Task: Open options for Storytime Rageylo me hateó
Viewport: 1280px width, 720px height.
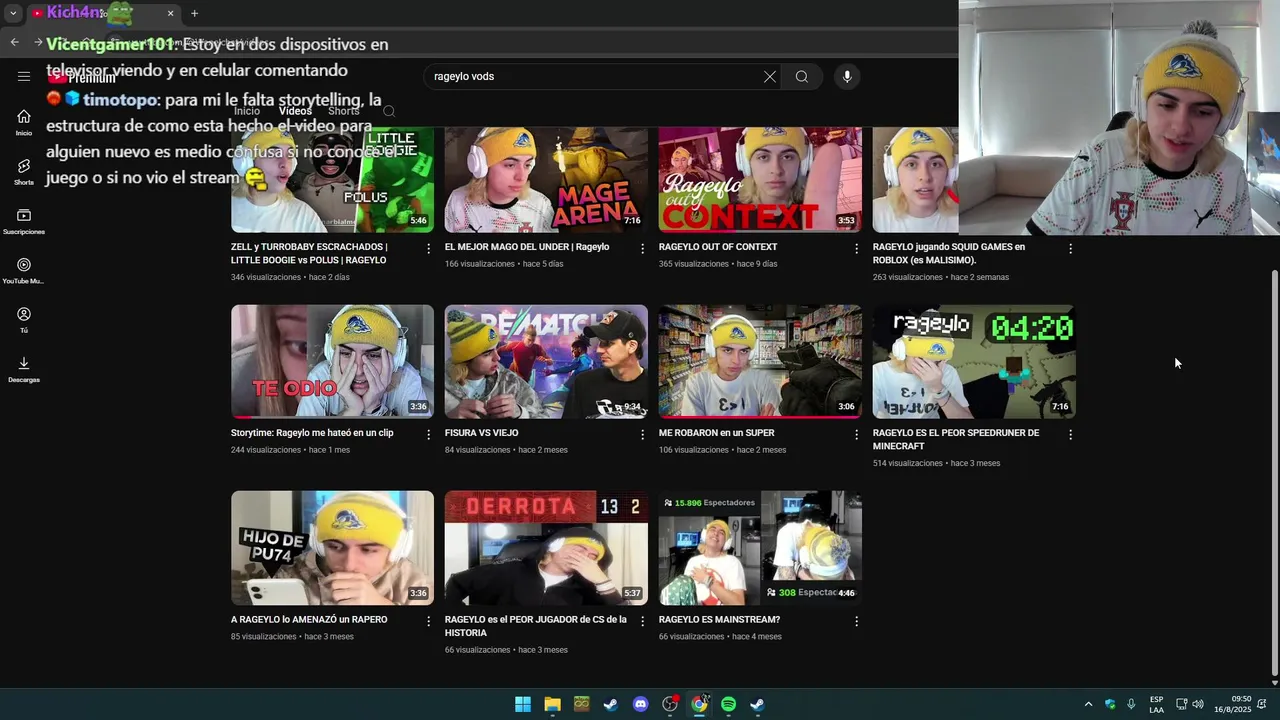Action: (x=429, y=434)
